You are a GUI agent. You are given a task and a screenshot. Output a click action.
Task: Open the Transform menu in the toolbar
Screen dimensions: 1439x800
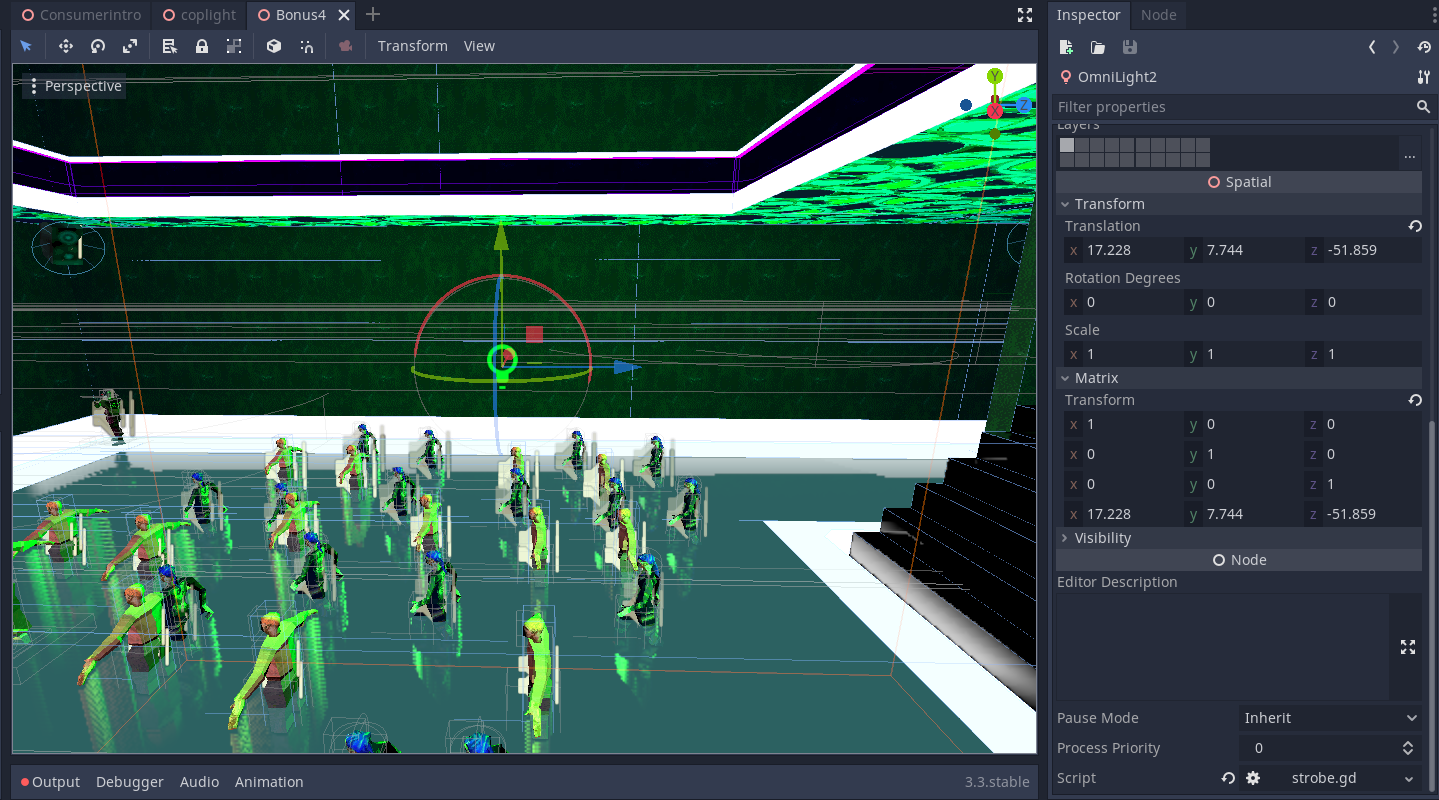tap(413, 46)
